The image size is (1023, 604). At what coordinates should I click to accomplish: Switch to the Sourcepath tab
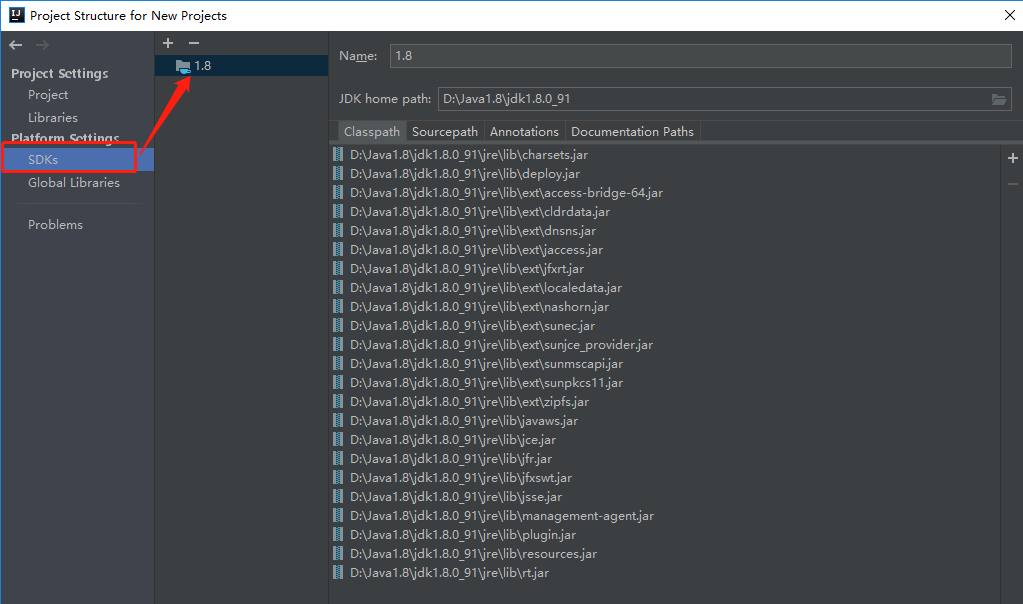pos(444,131)
